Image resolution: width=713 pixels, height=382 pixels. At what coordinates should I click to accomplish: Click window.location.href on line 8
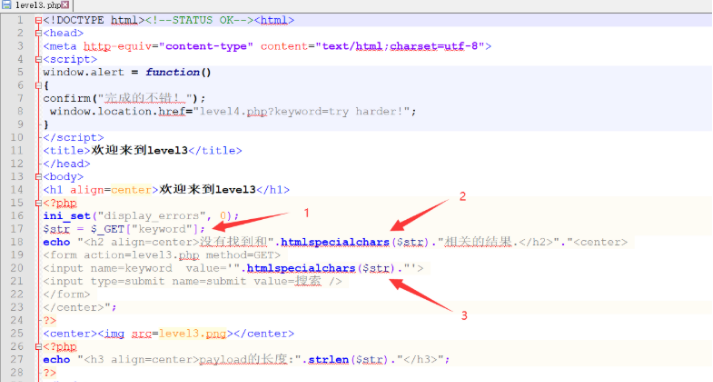[118, 112]
